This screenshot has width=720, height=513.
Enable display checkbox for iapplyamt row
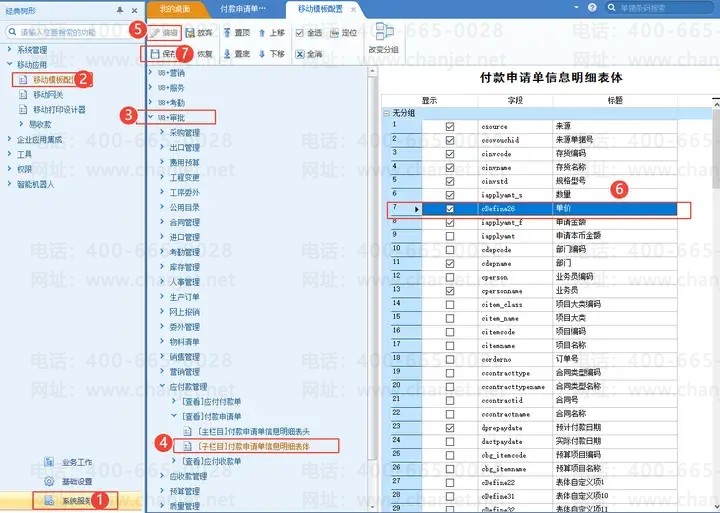(450, 234)
